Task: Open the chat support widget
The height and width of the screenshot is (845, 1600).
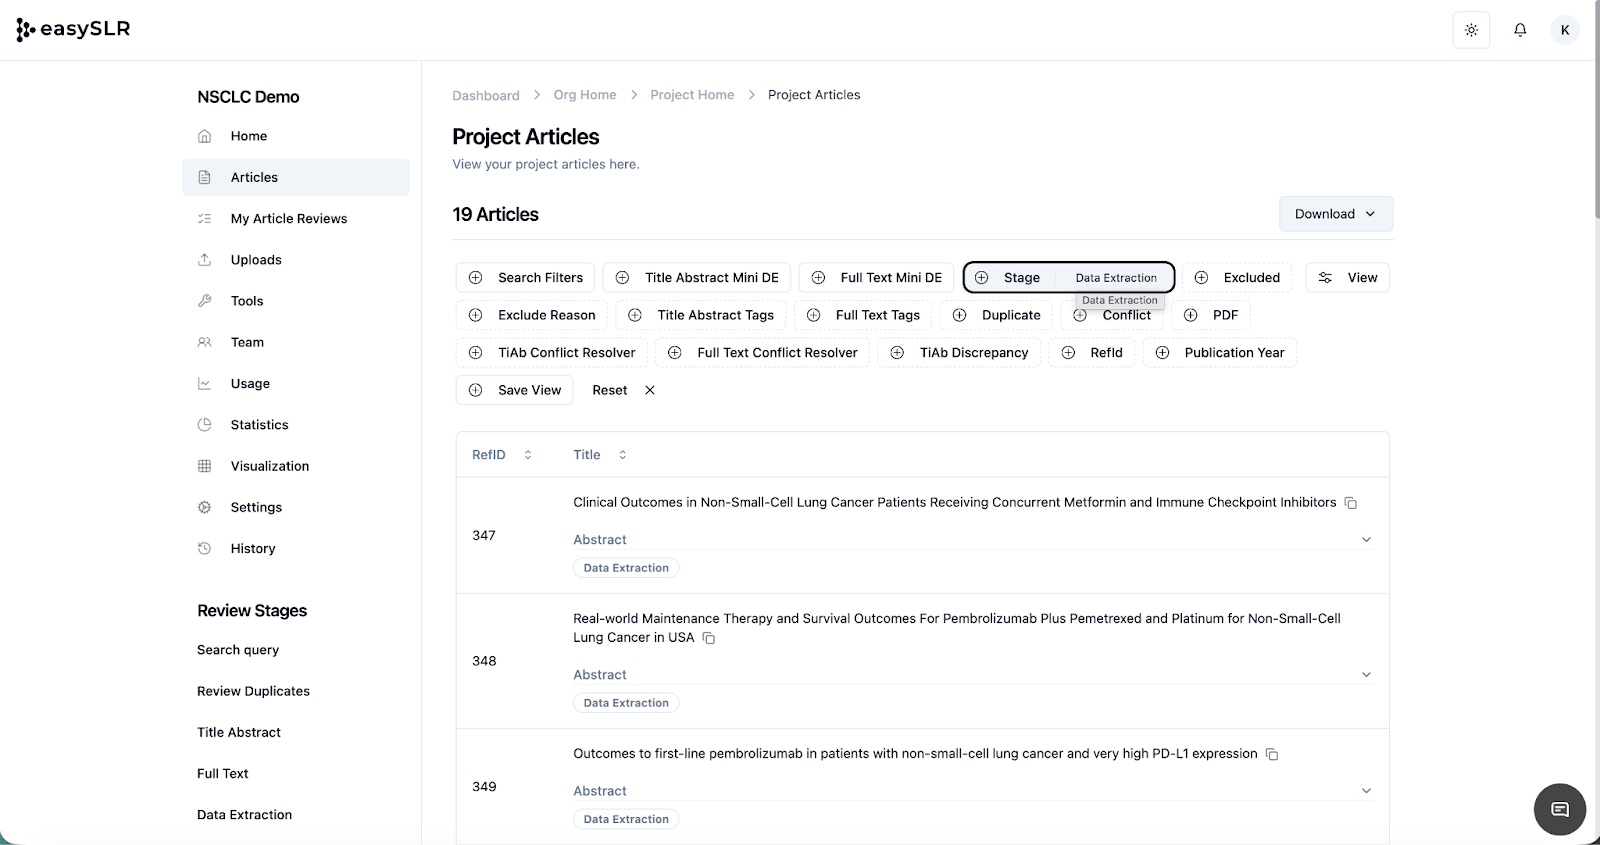Action: tap(1559, 809)
